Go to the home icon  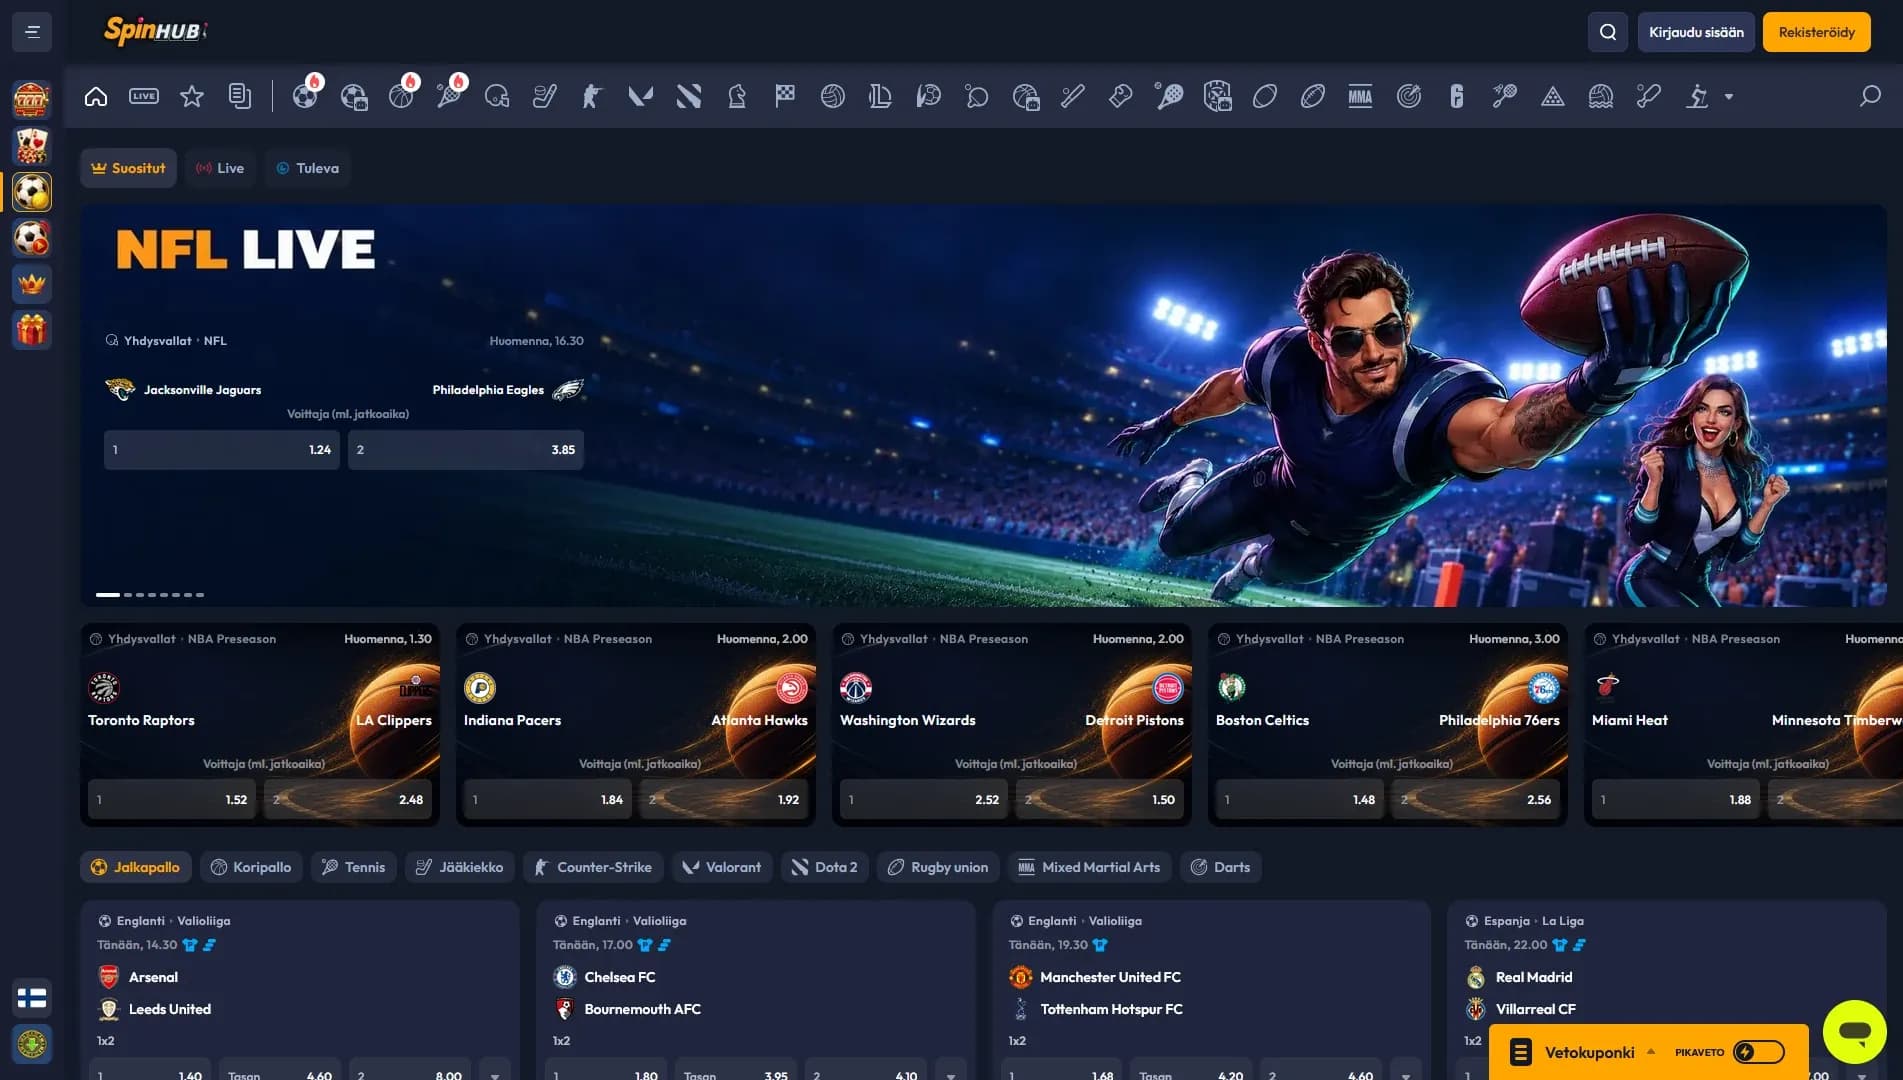point(96,97)
